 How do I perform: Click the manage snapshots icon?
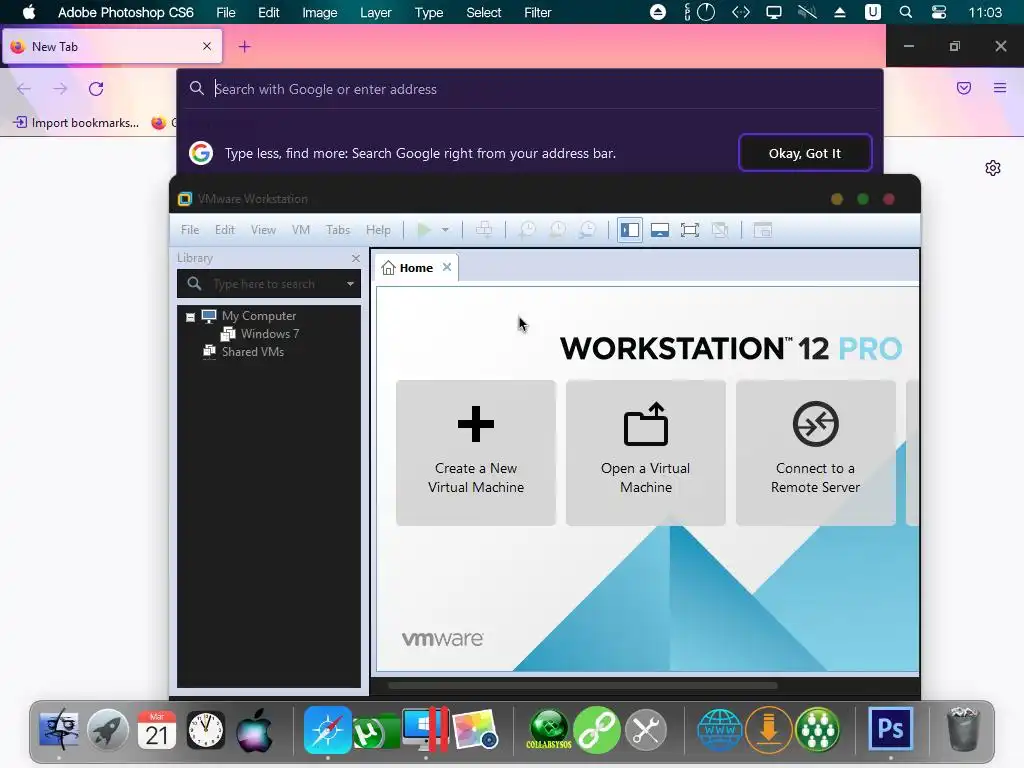click(588, 230)
